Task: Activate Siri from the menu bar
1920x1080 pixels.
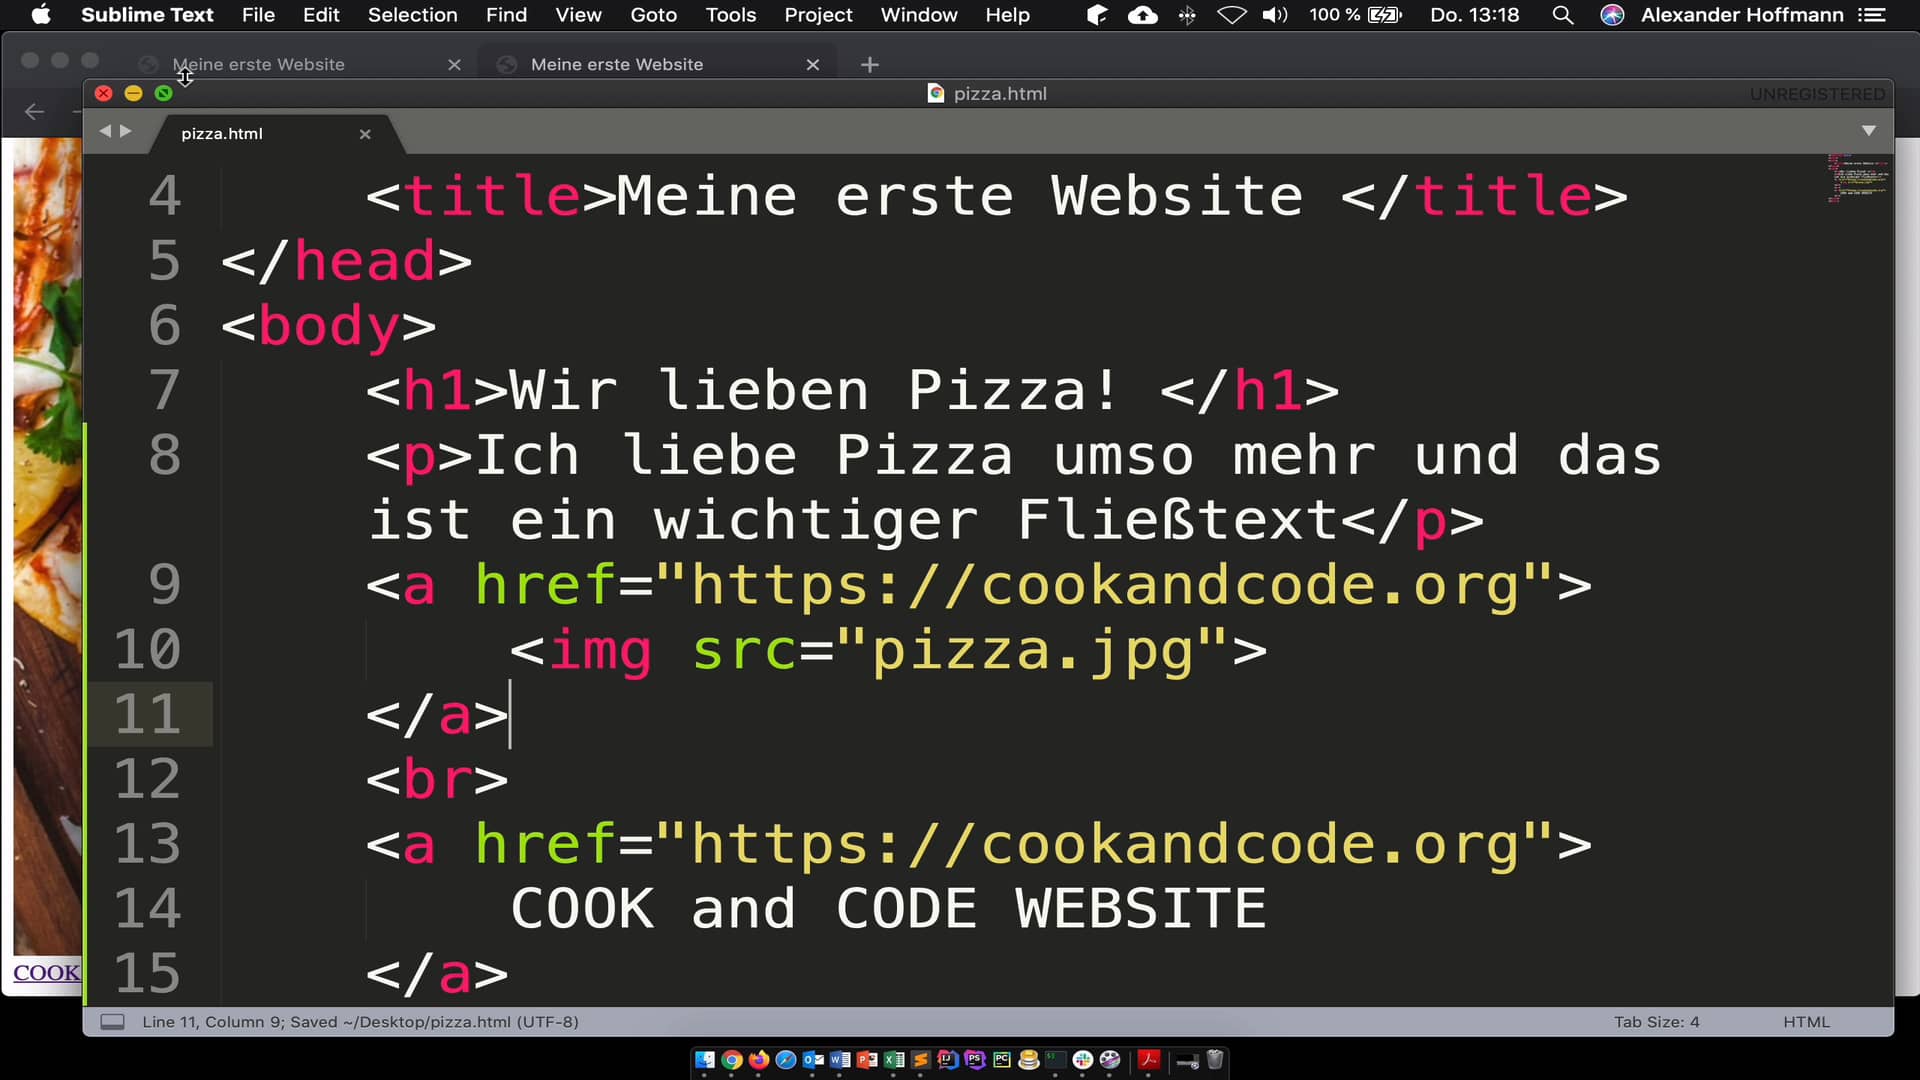Action: pos(1612,15)
